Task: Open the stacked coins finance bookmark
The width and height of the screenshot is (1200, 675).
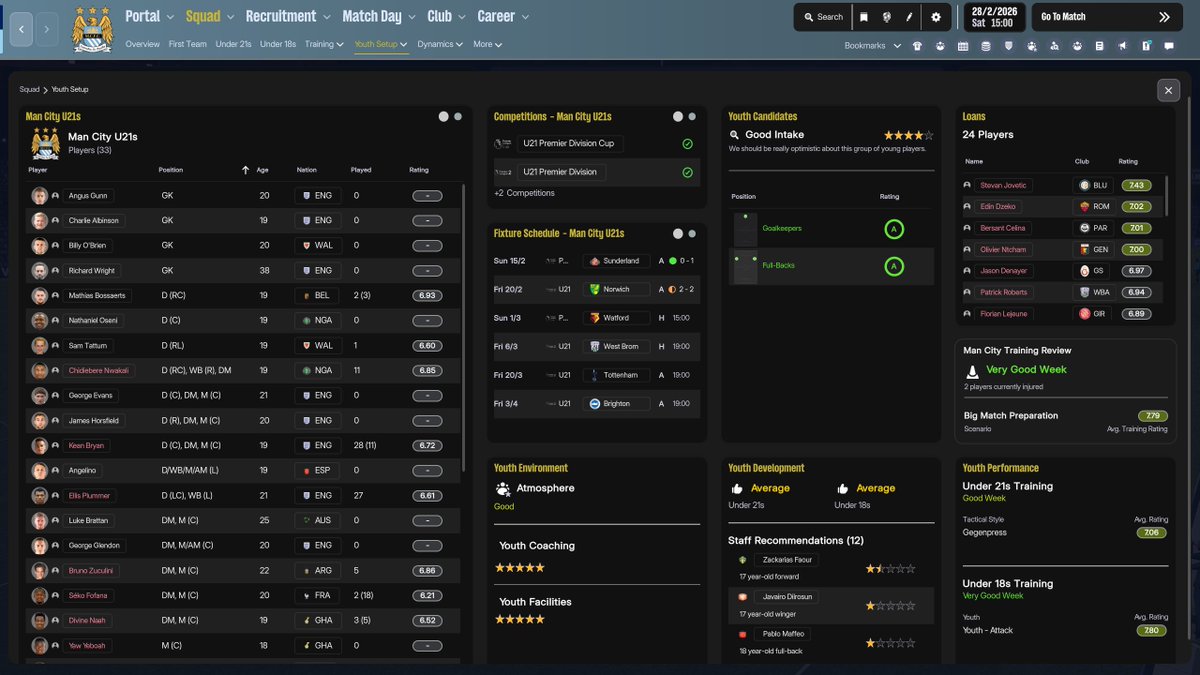Action: 985,46
